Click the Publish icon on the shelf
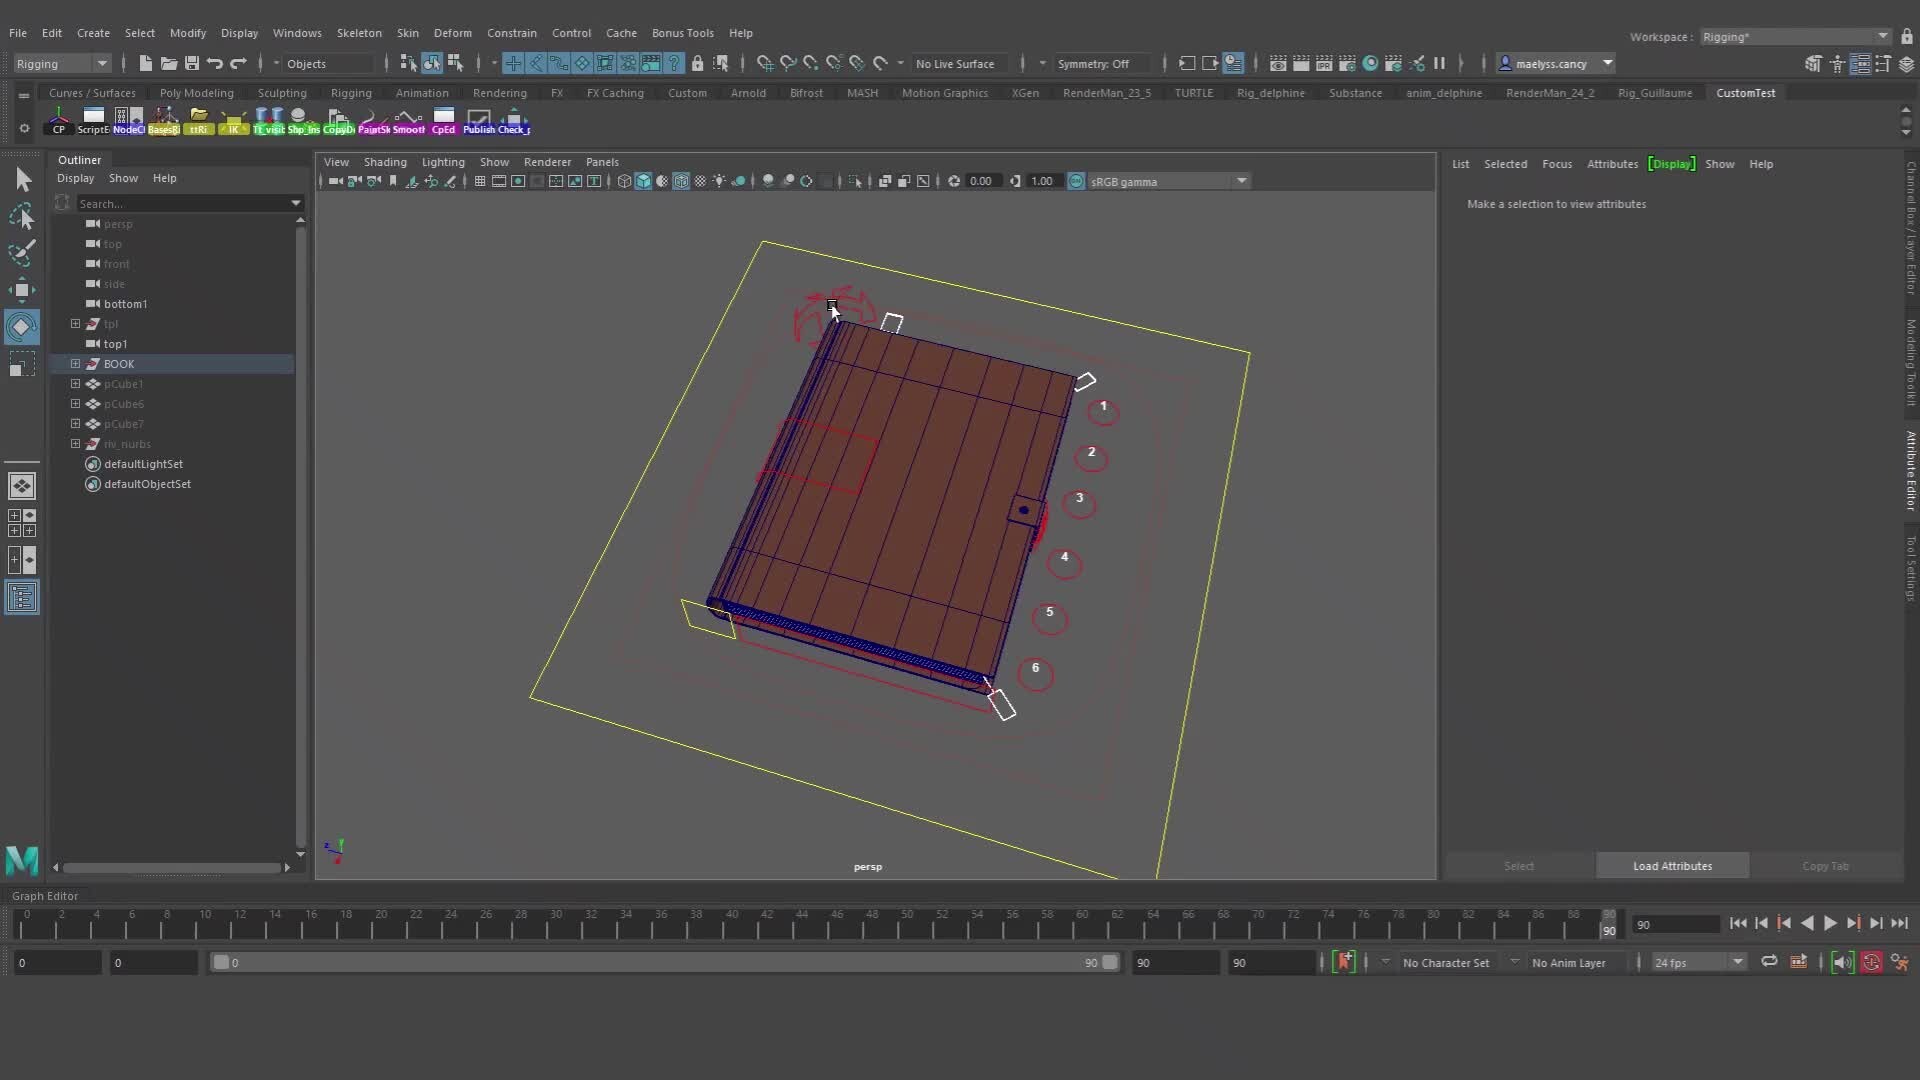This screenshot has width=1920, height=1080. (x=480, y=120)
